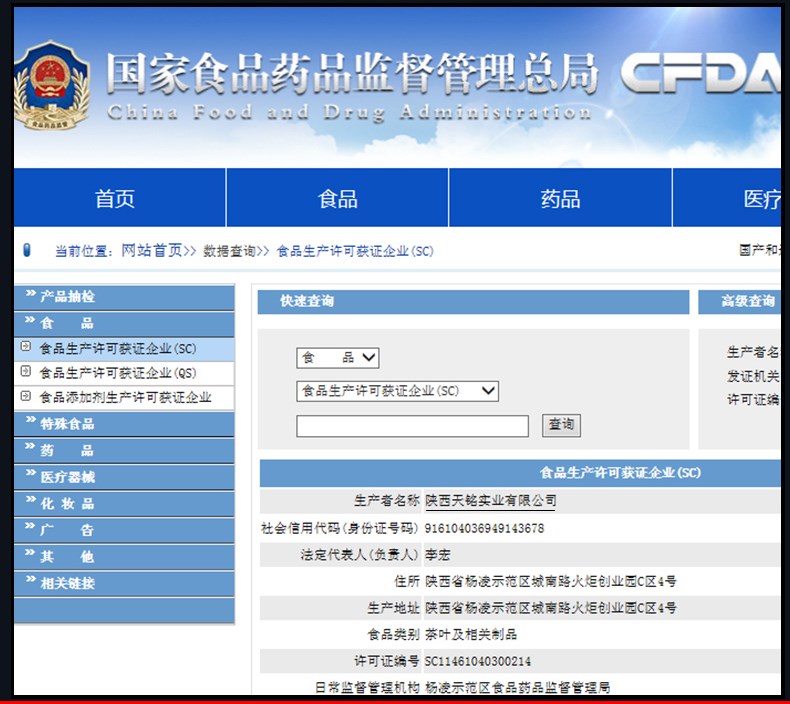Expand the 食品 sidebar section
Image resolution: width=790 pixels, height=704 pixels.
[x=124, y=324]
